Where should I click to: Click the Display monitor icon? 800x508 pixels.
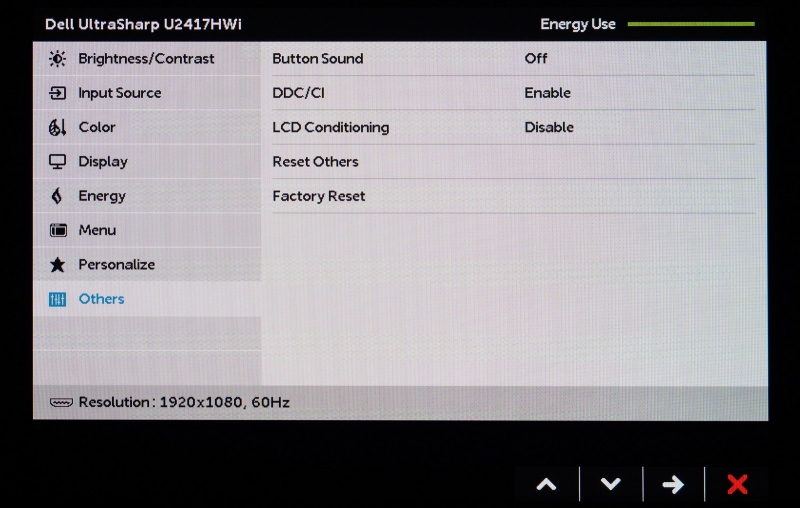pyautogui.click(x=57, y=162)
